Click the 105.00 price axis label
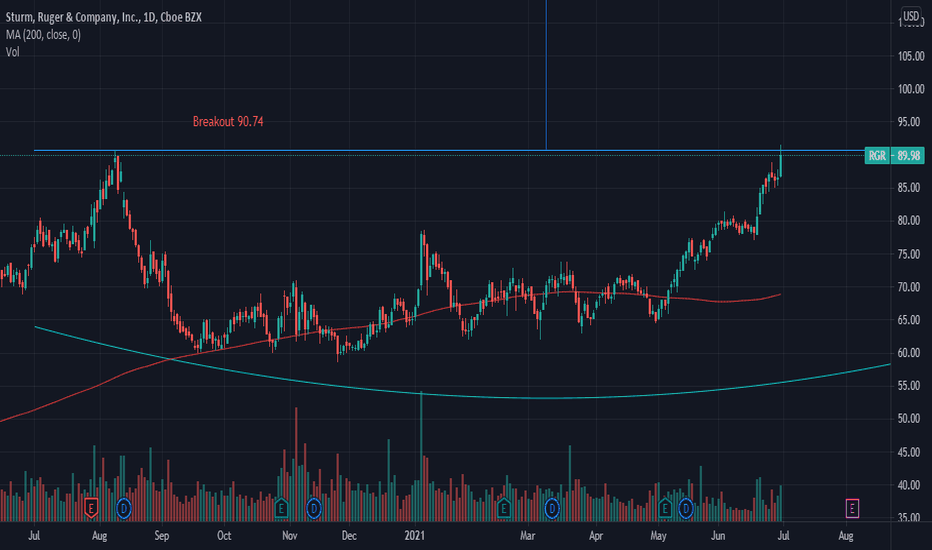The image size is (932, 550). [x=911, y=56]
